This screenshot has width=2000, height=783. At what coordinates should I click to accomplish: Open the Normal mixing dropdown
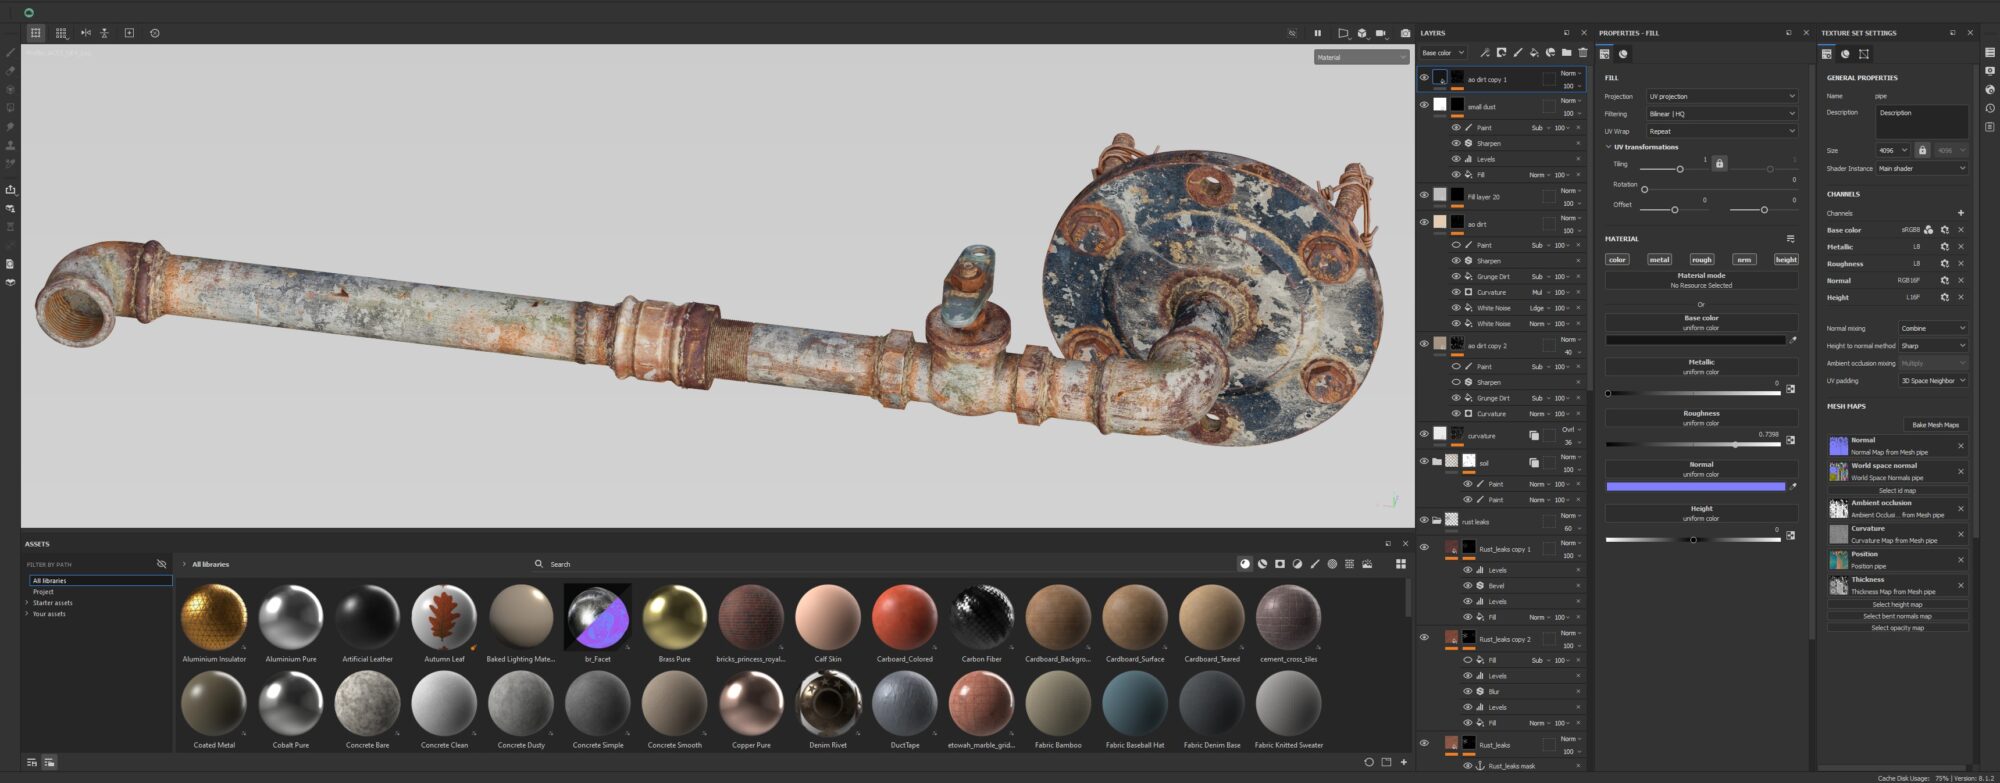1933,328
